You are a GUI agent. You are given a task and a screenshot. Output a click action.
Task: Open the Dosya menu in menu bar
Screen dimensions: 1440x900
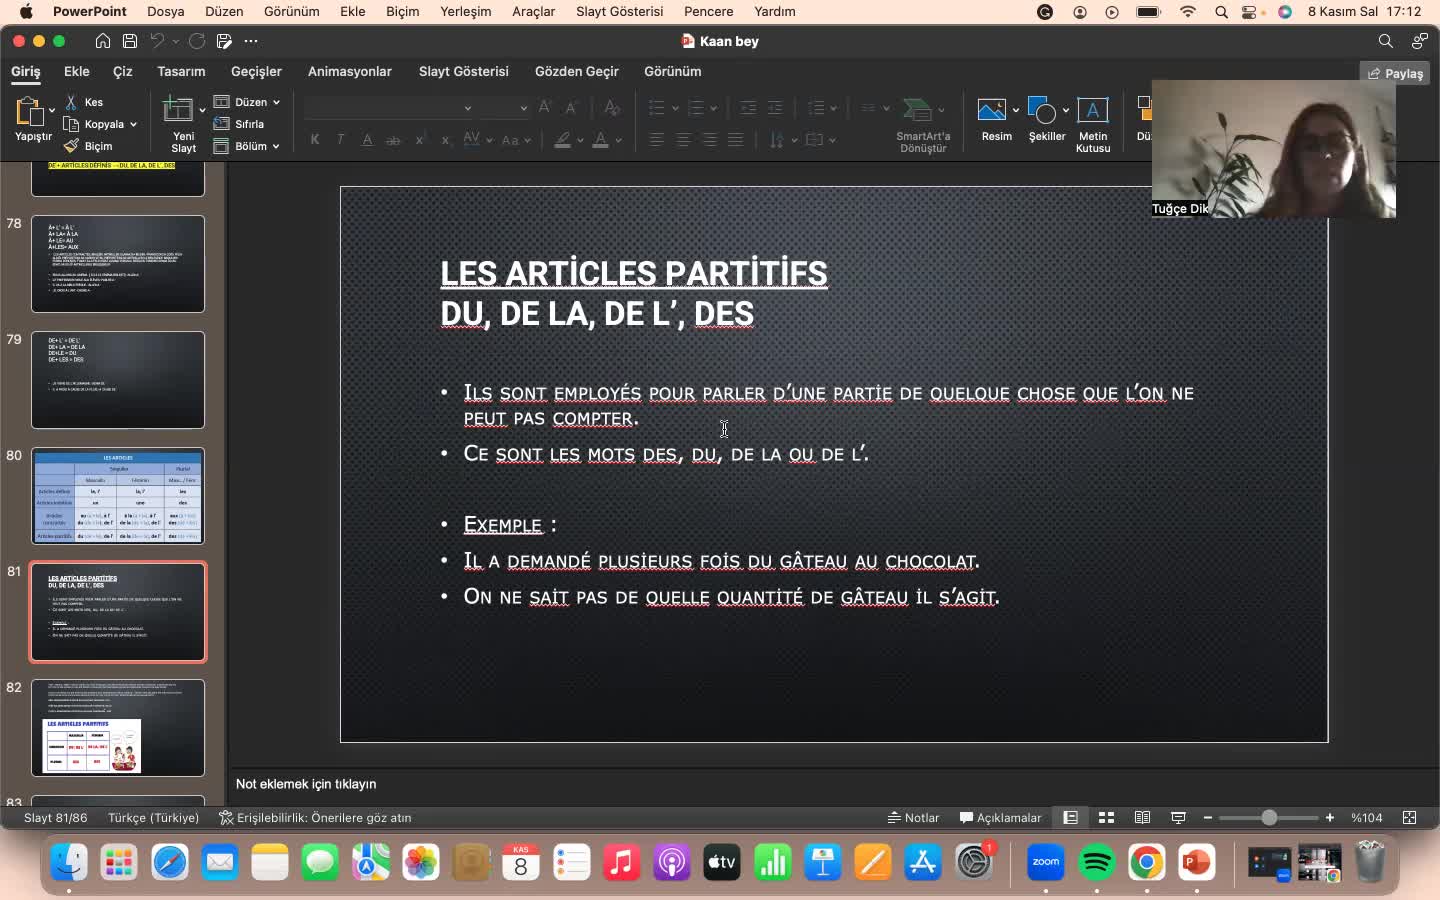(x=166, y=11)
